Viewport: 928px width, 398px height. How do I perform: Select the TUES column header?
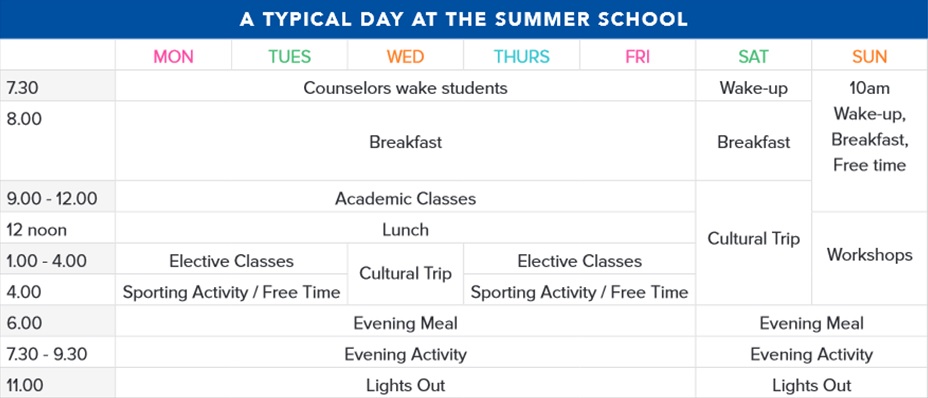[289, 56]
